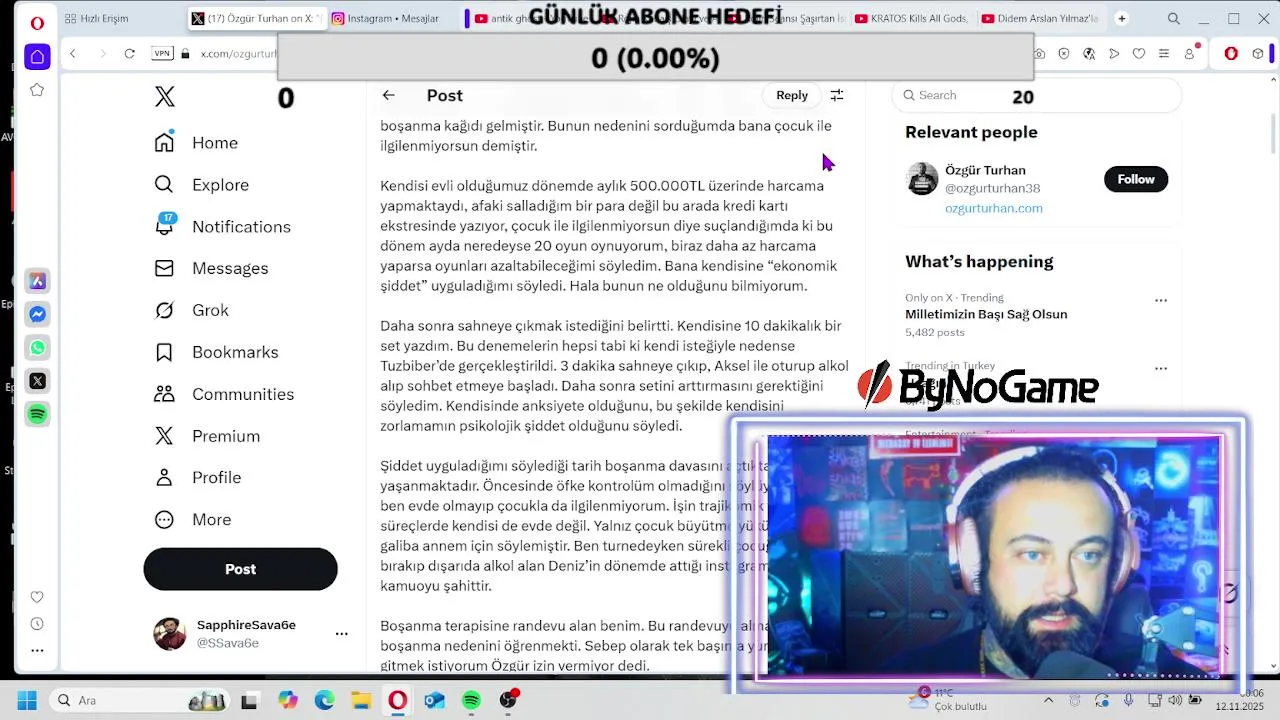This screenshot has width=1280, height=720.
Task: Open Spotify from the taskbar
Action: tap(471, 700)
